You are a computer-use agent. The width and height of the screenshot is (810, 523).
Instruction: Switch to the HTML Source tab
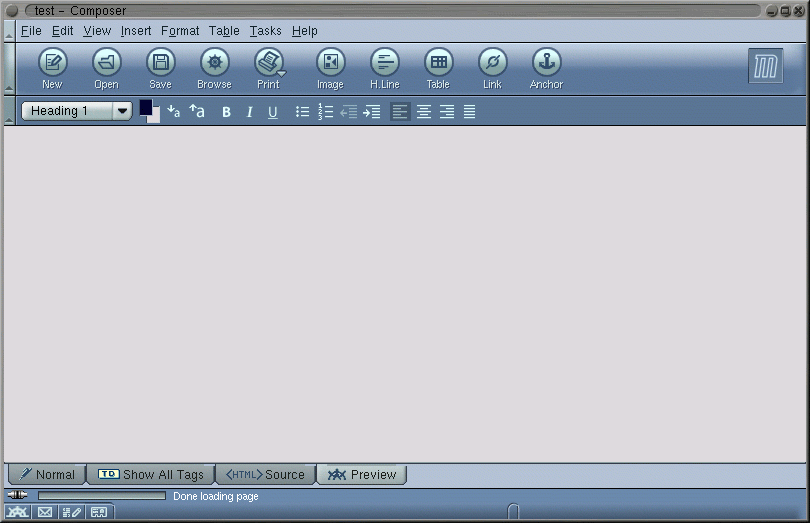tap(266, 474)
